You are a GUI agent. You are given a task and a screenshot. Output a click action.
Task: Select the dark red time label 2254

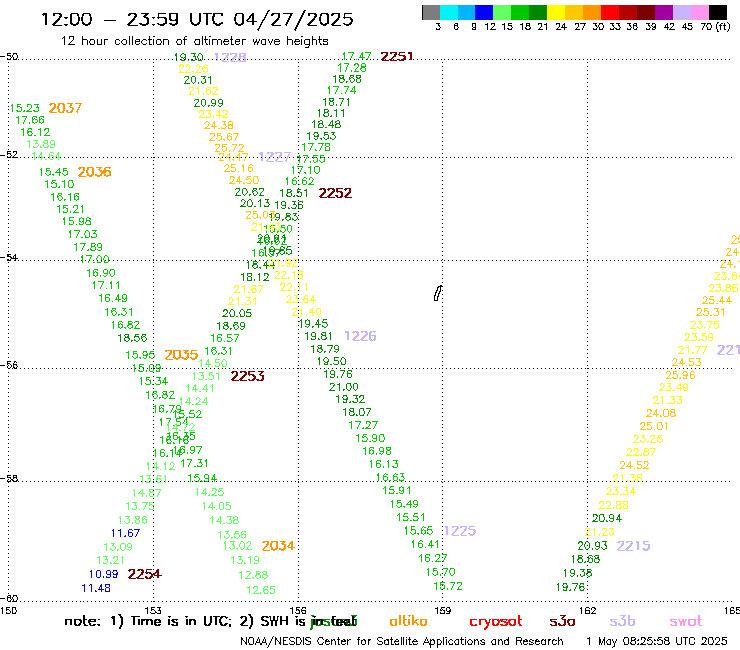coord(144,574)
